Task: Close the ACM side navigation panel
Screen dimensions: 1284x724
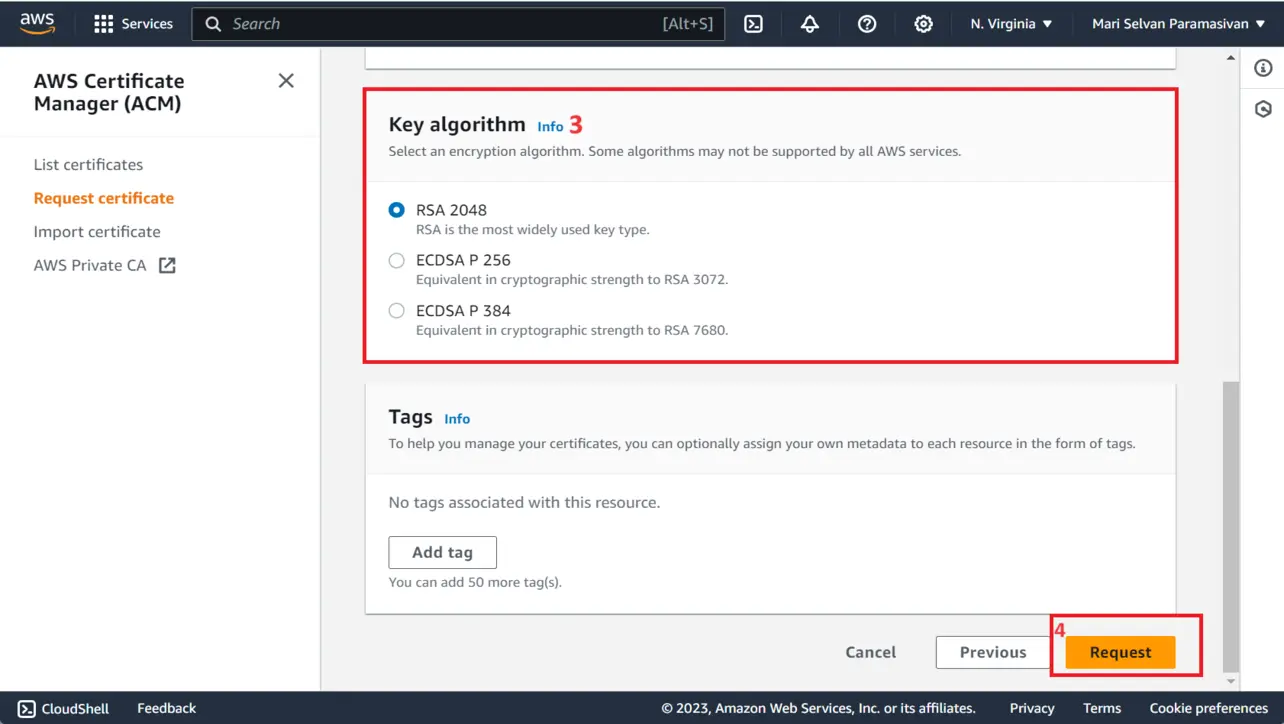Action: pyautogui.click(x=286, y=81)
